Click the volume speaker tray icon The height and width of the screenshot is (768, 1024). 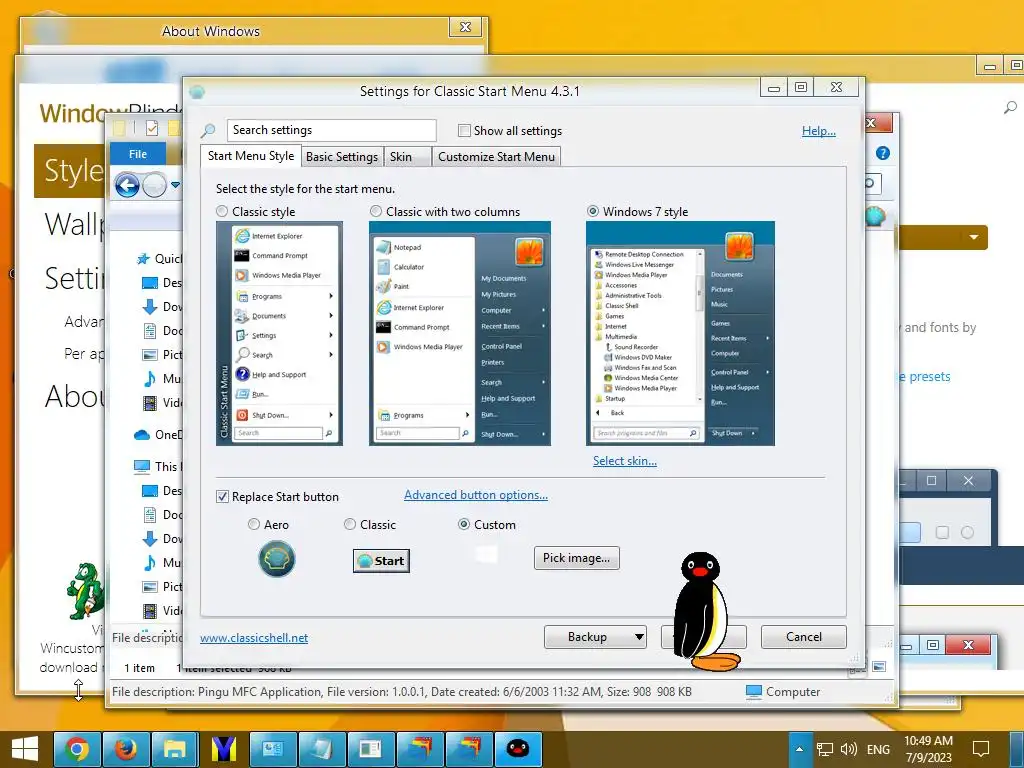[848, 749]
